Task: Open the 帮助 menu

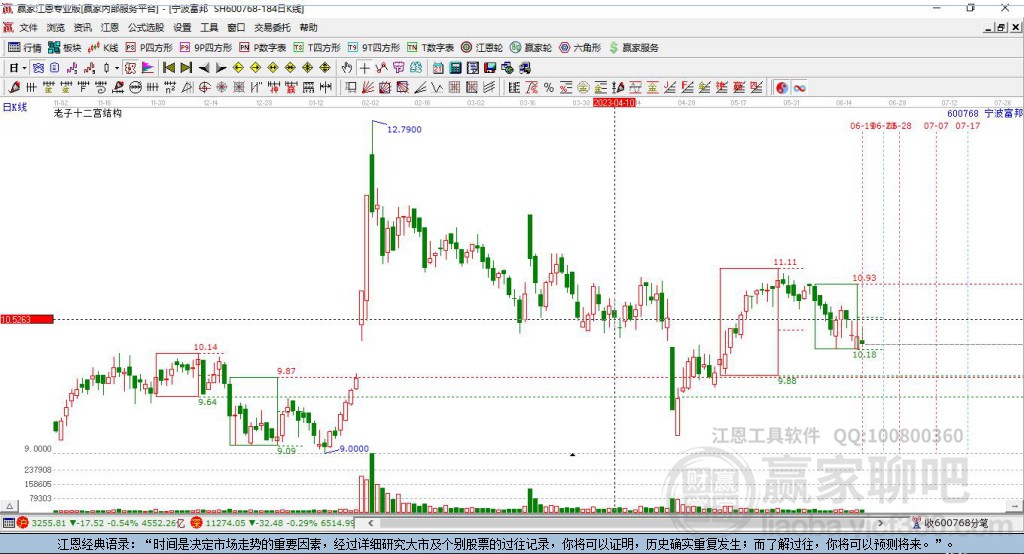Action: coord(308,27)
